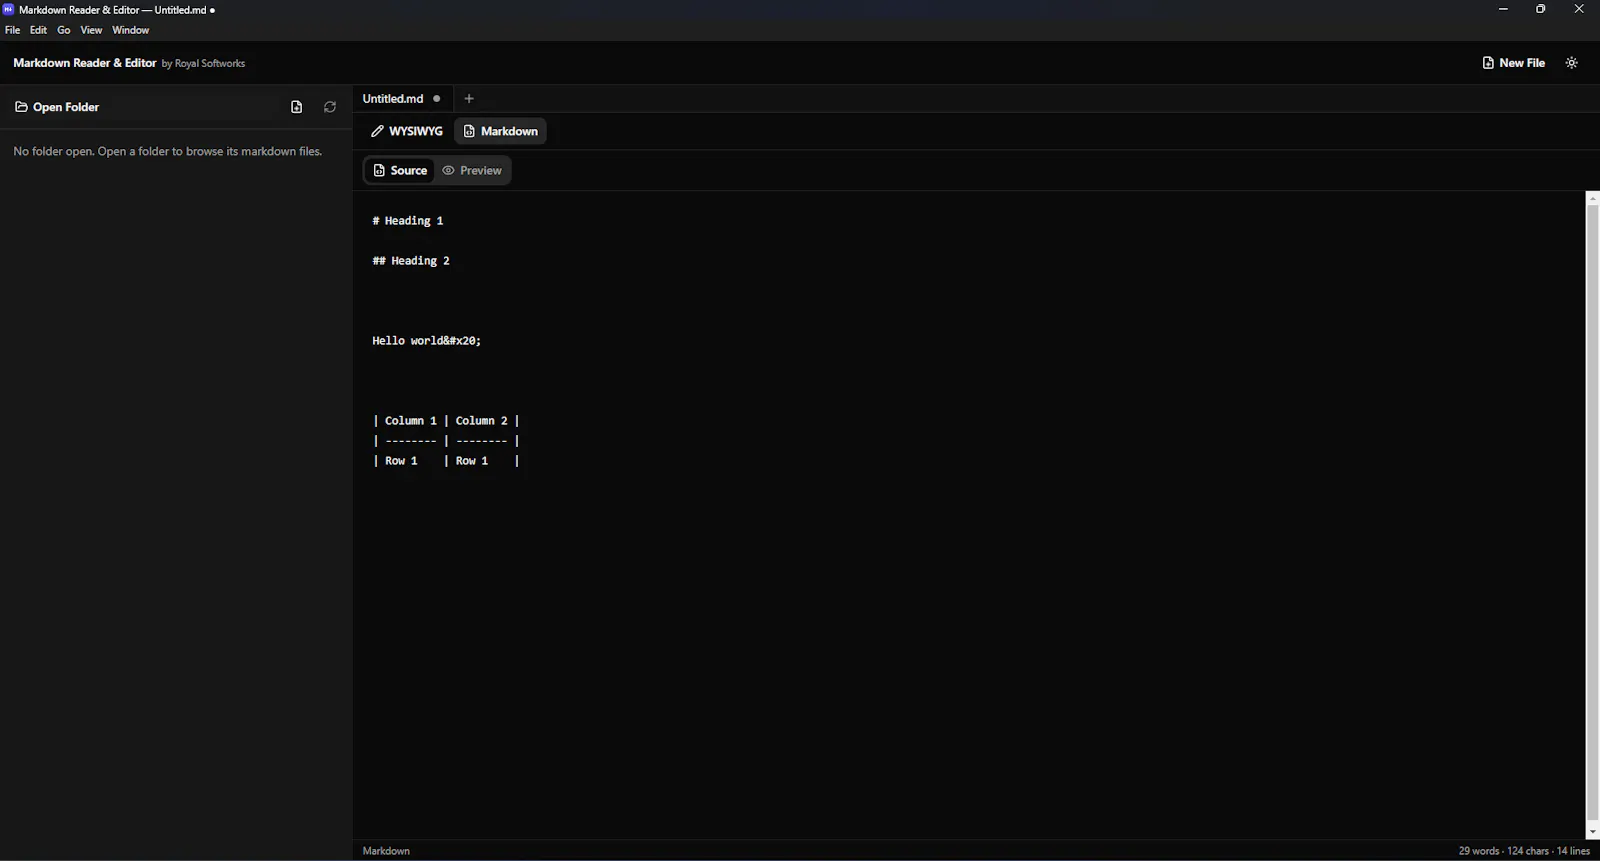The height and width of the screenshot is (861, 1600).
Task: Click the 'No folder open' message
Action: click(x=168, y=152)
